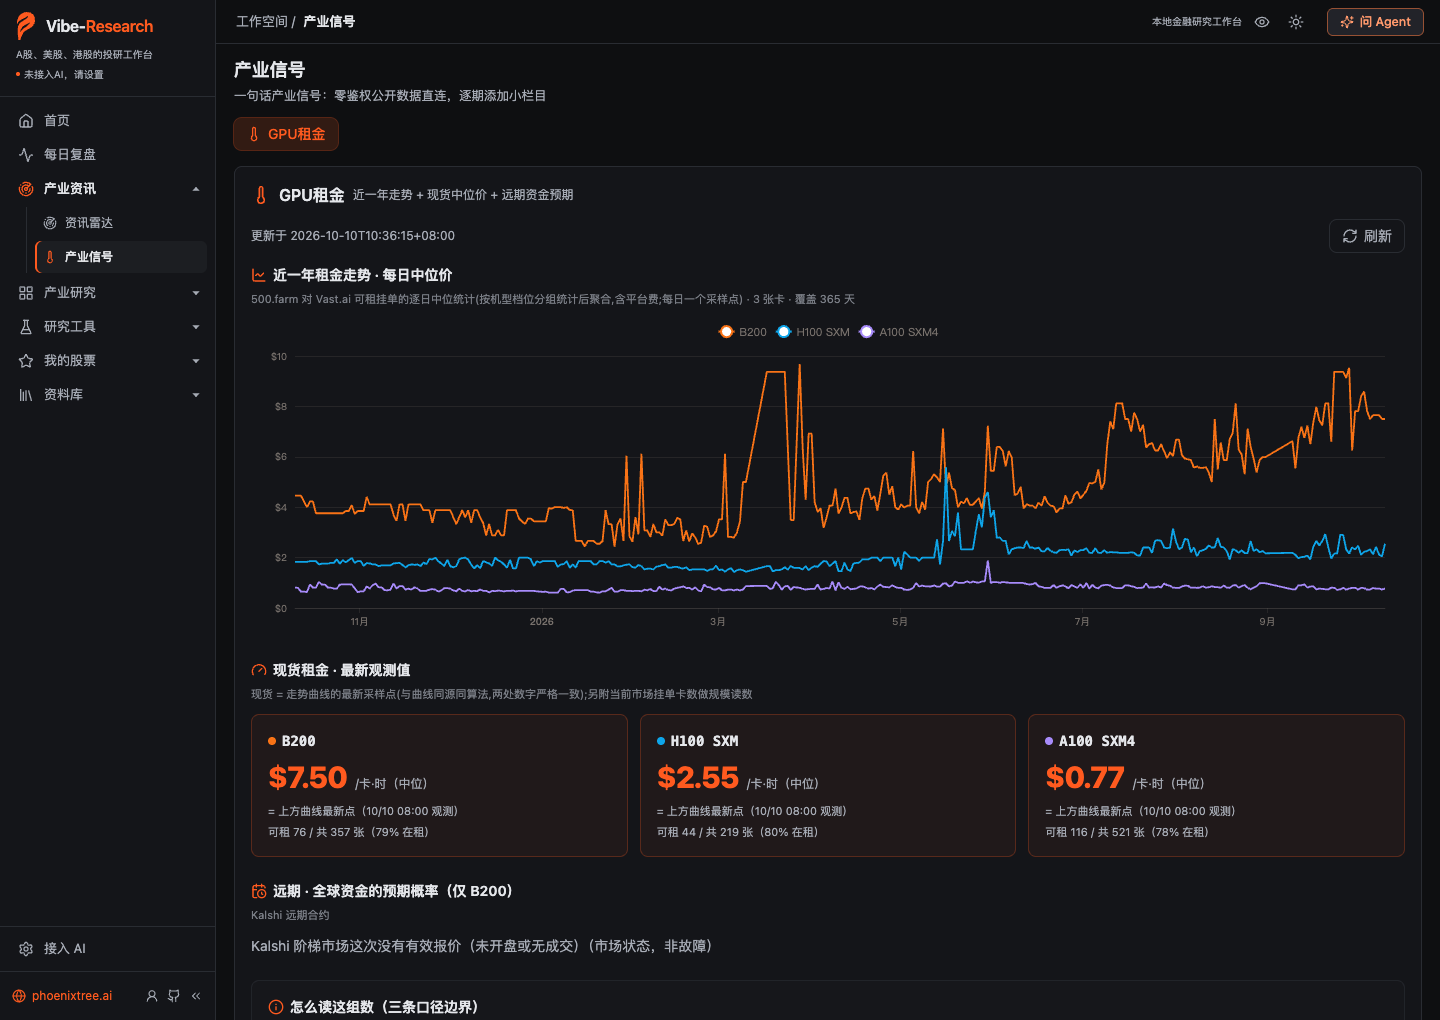Click the grid icon beside 产业研究
Image resolution: width=1440 pixels, height=1020 pixels.
point(26,293)
